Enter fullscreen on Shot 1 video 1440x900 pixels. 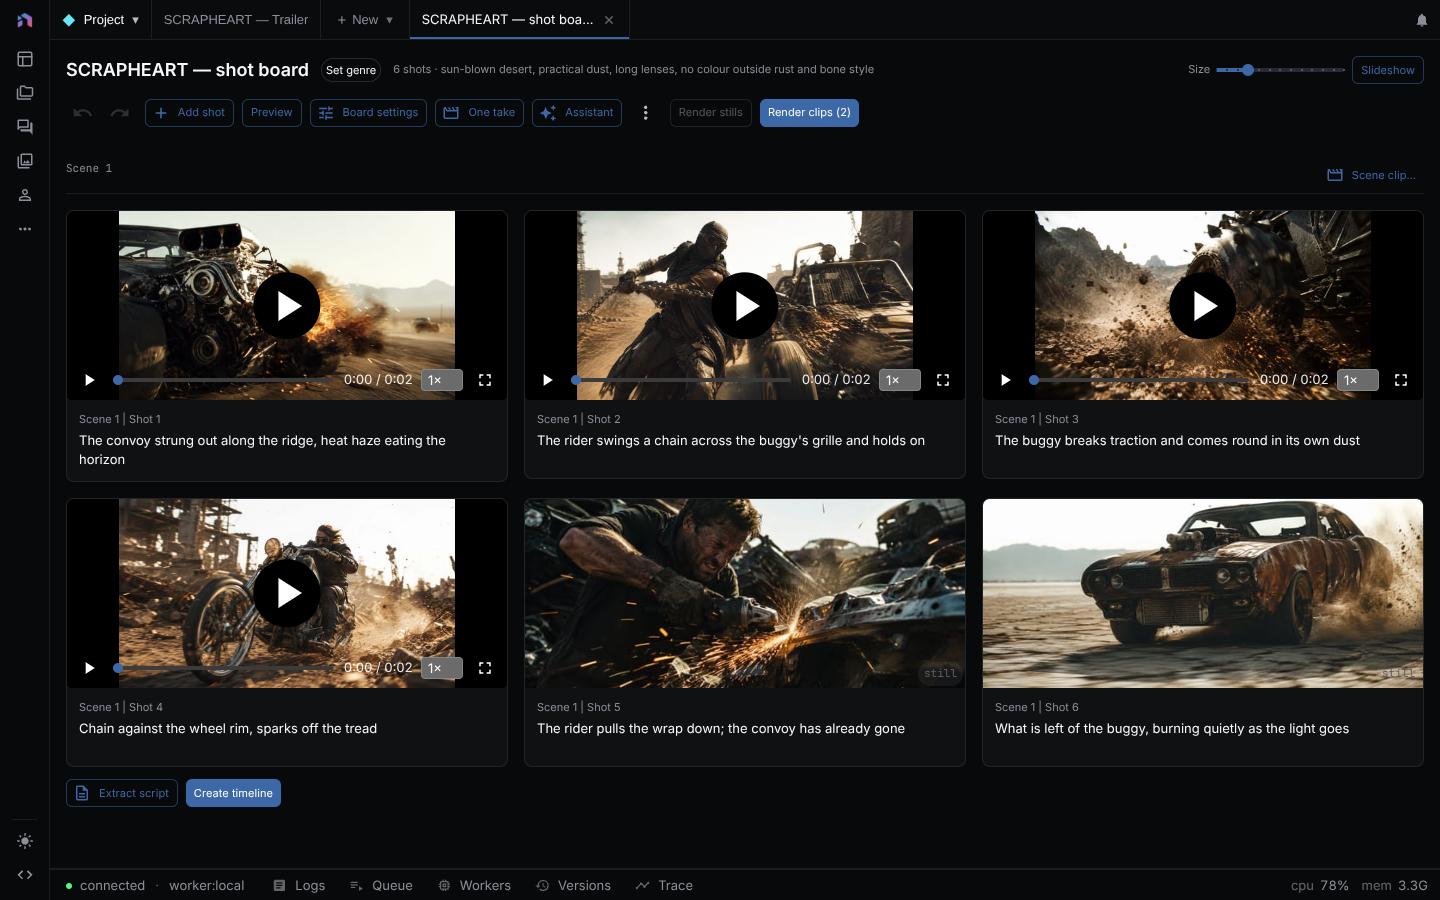tap(485, 380)
